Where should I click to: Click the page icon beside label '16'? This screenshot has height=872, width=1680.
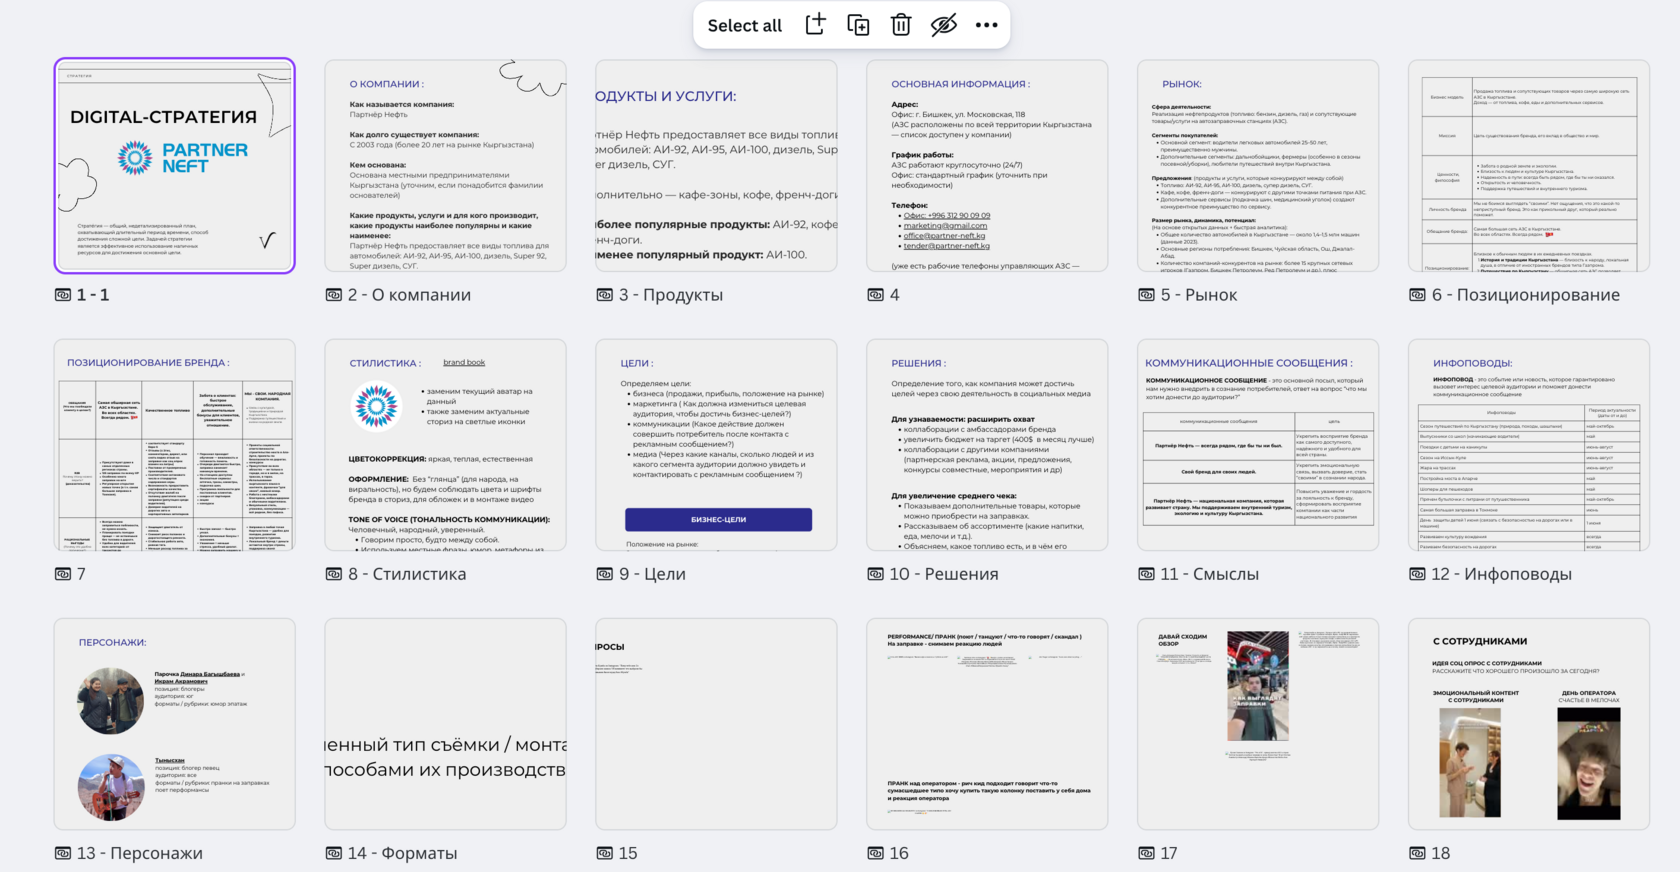click(x=875, y=853)
